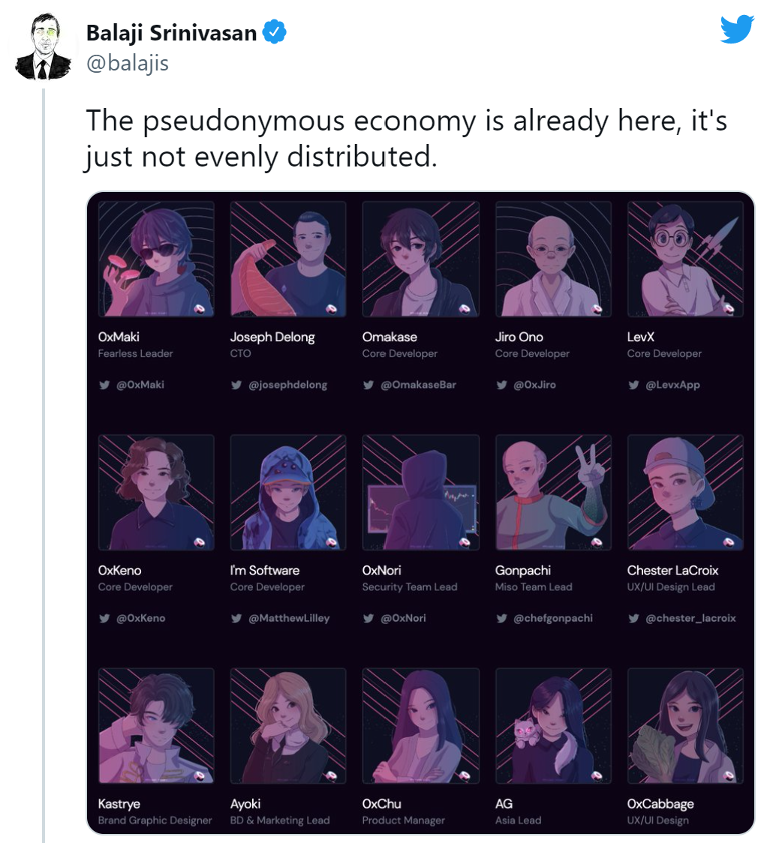Open the @balajis handle link
Screen dimensions: 768x844
(128, 63)
